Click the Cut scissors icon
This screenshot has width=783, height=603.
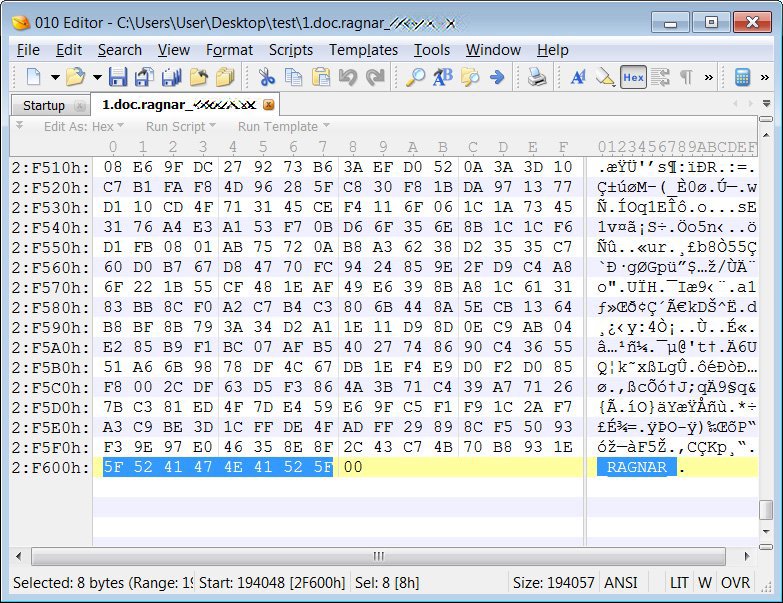coord(266,77)
